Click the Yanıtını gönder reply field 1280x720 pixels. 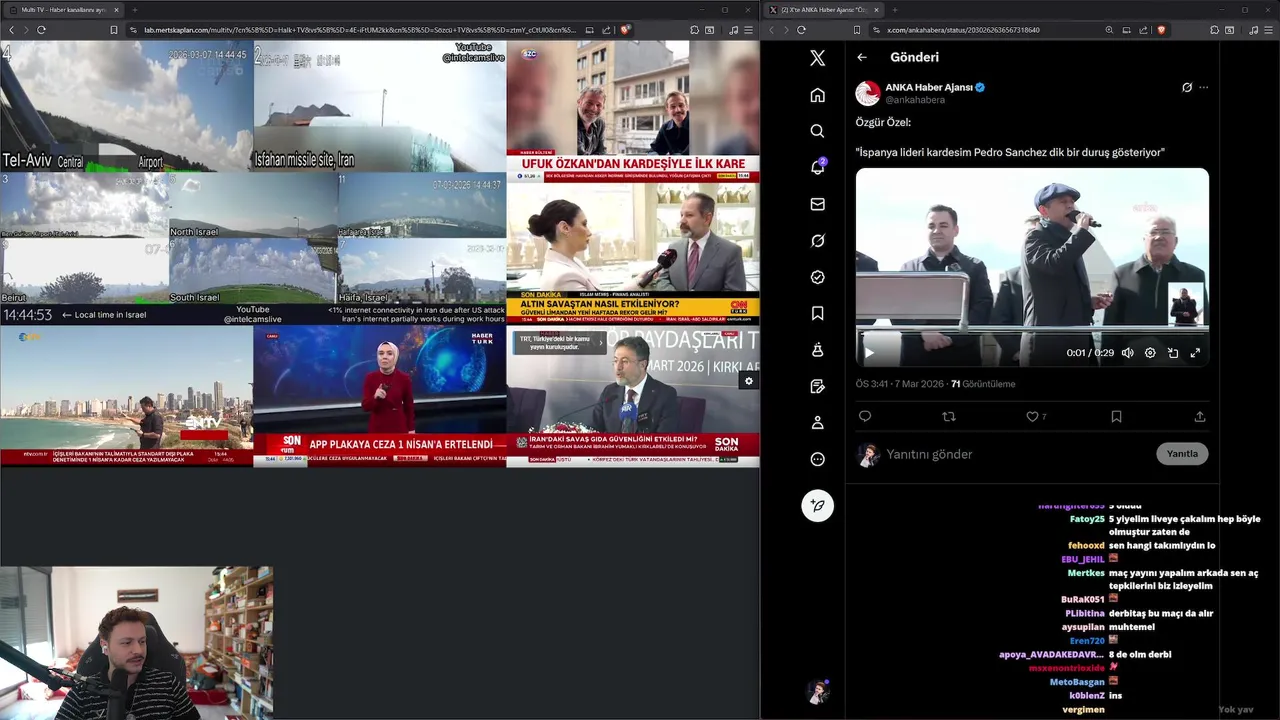click(1015, 454)
